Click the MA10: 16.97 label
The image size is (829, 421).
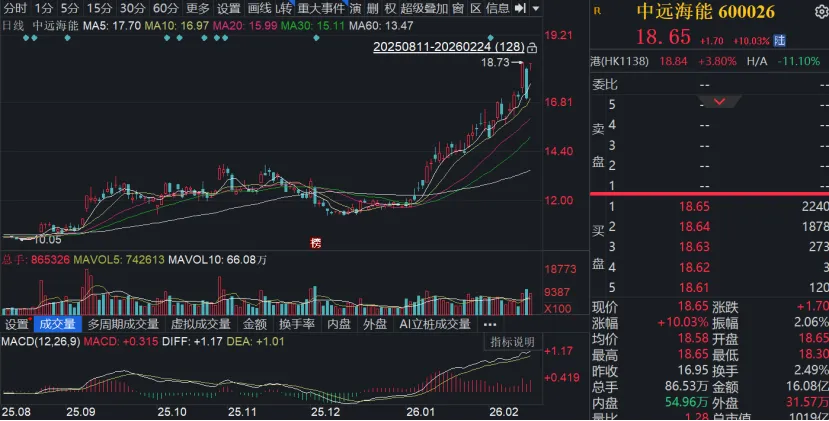click(x=177, y=25)
